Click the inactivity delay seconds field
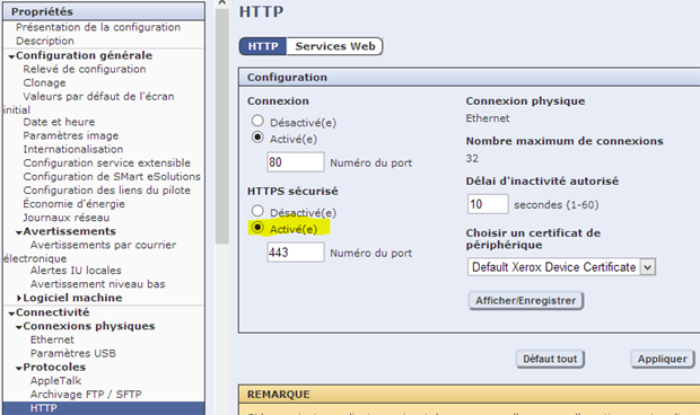Screen dimensions: 700x415 488,204
